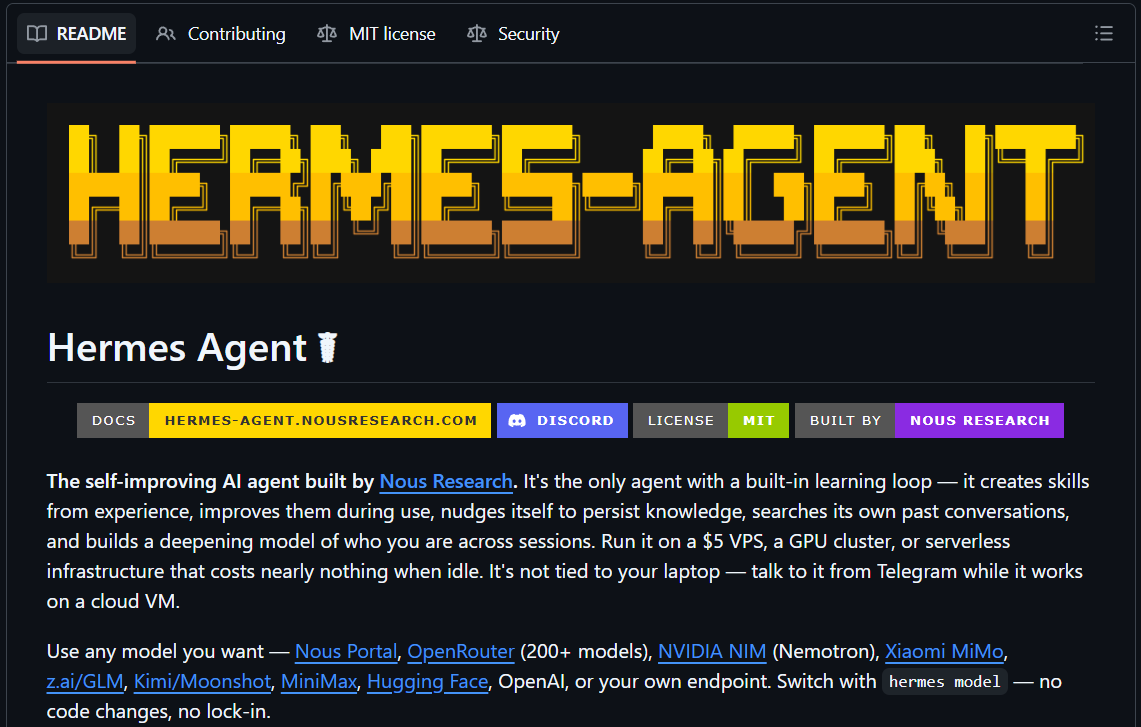
Task: Open the Contributing tab
Action: tap(221, 33)
